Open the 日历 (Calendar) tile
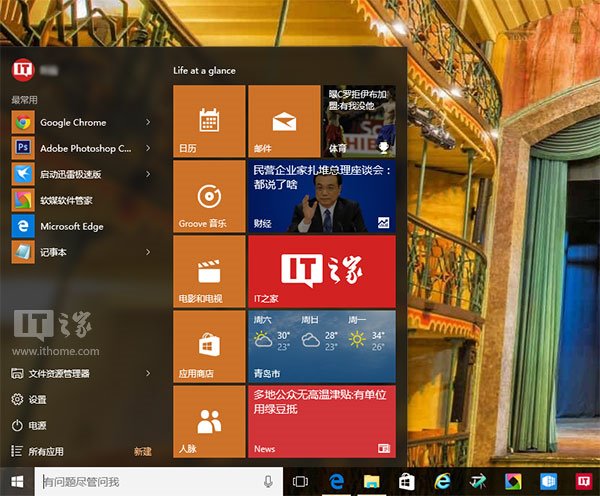This screenshot has height=496, width=600. pos(209,121)
